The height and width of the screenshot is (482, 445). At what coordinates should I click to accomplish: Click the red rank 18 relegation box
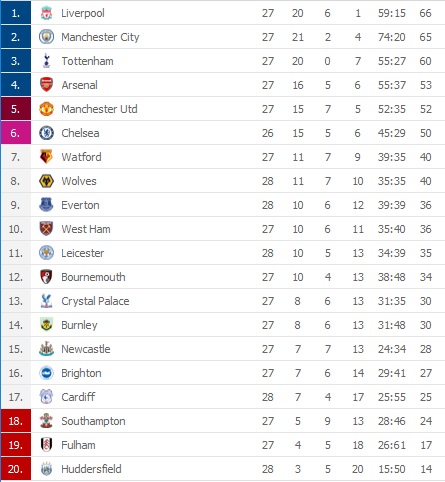tap(16, 421)
